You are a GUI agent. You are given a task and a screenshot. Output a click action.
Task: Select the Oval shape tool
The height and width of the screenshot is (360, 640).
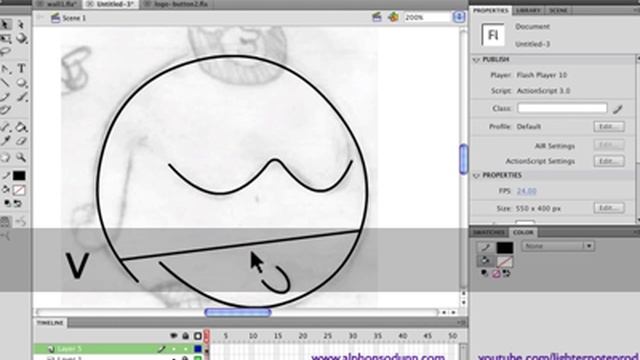point(21,83)
